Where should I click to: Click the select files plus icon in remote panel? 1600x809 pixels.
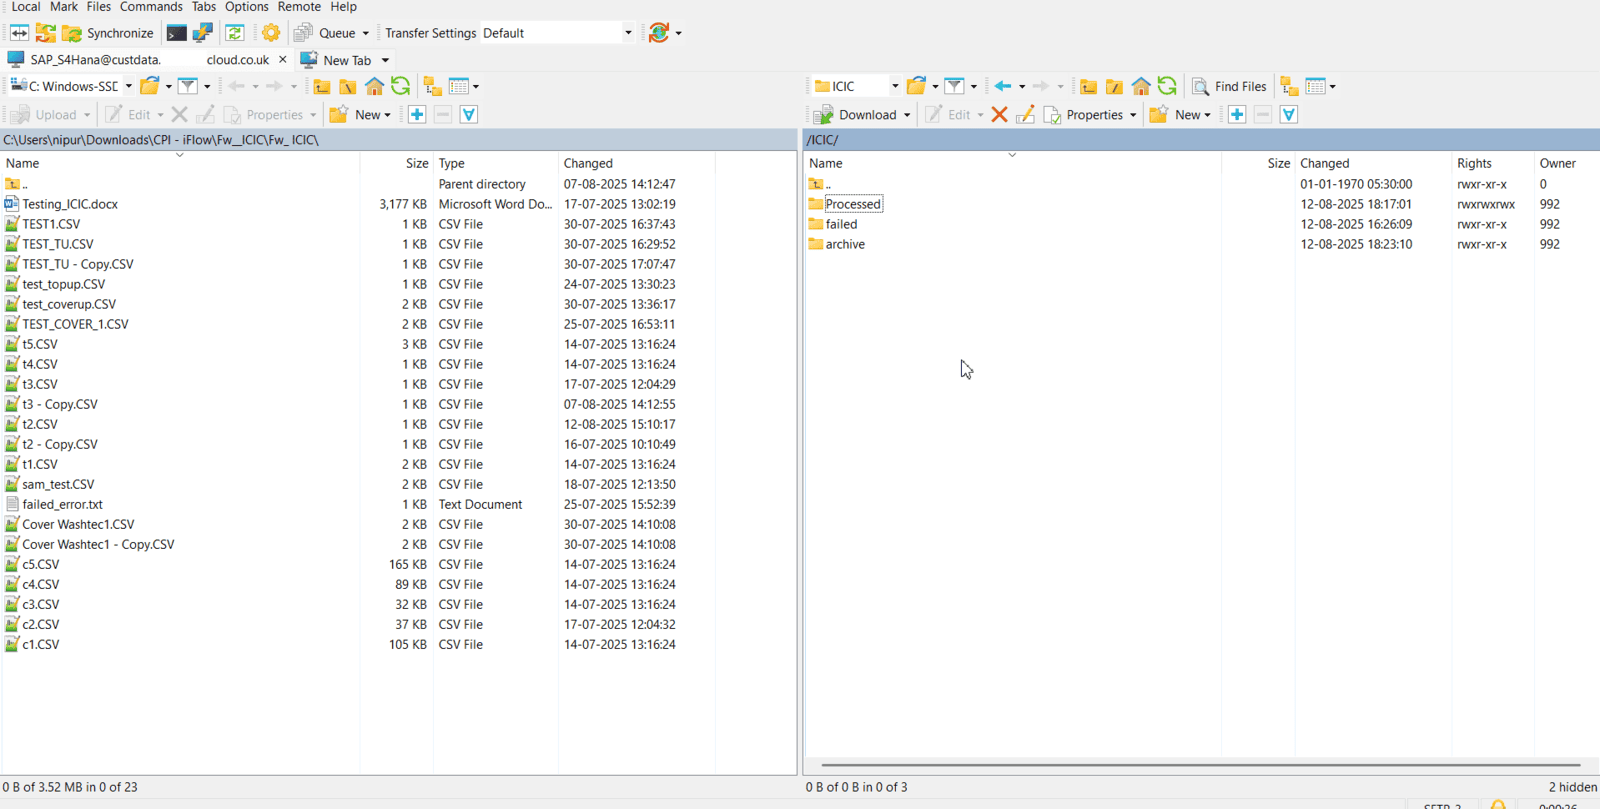tap(1237, 115)
